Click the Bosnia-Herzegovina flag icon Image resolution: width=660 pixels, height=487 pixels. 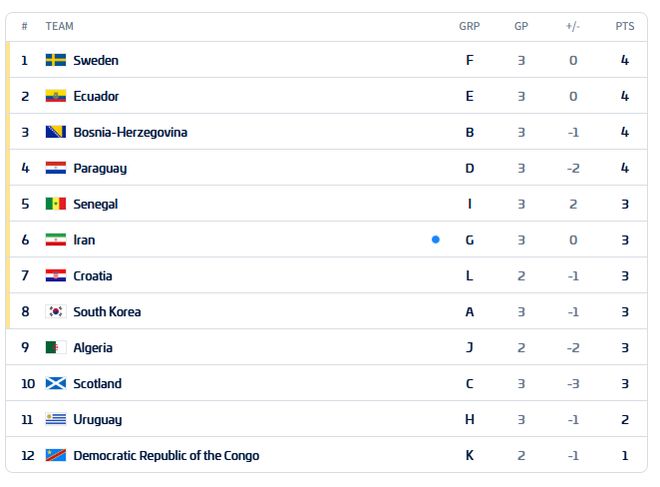click(56, 132)
